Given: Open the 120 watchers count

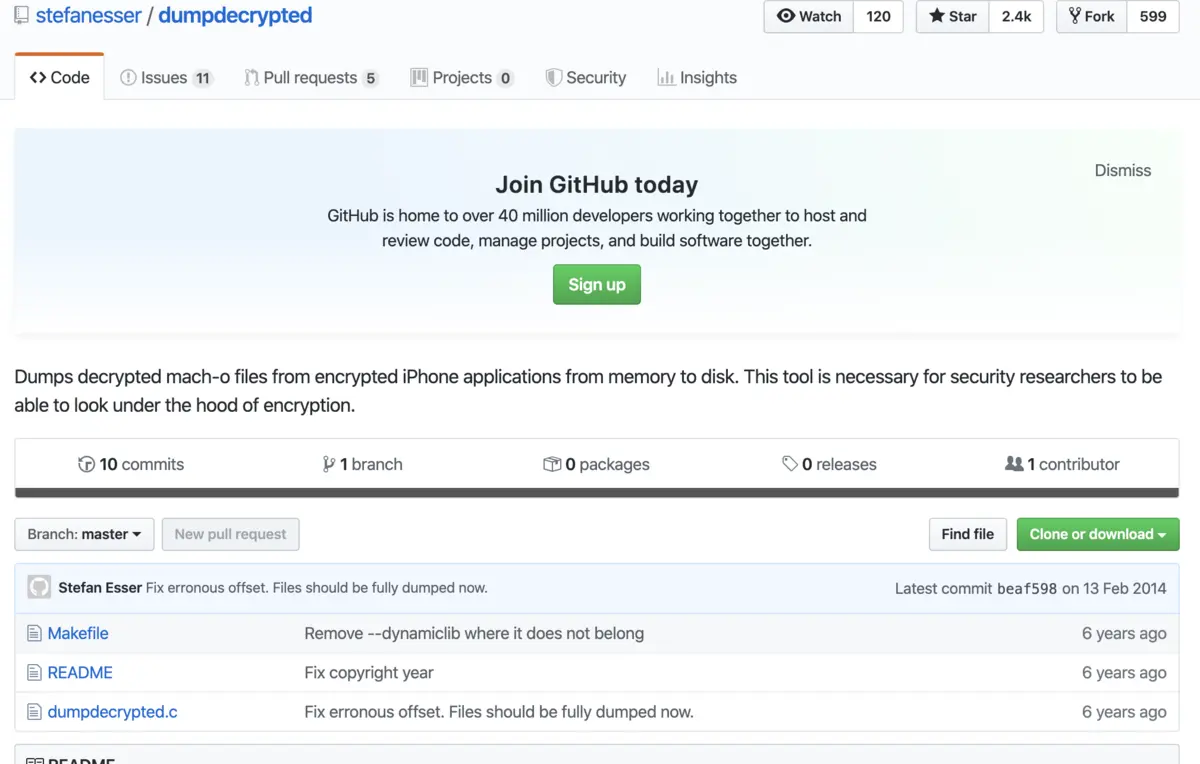Looking at the screenshot, I should tap(878, 16).
